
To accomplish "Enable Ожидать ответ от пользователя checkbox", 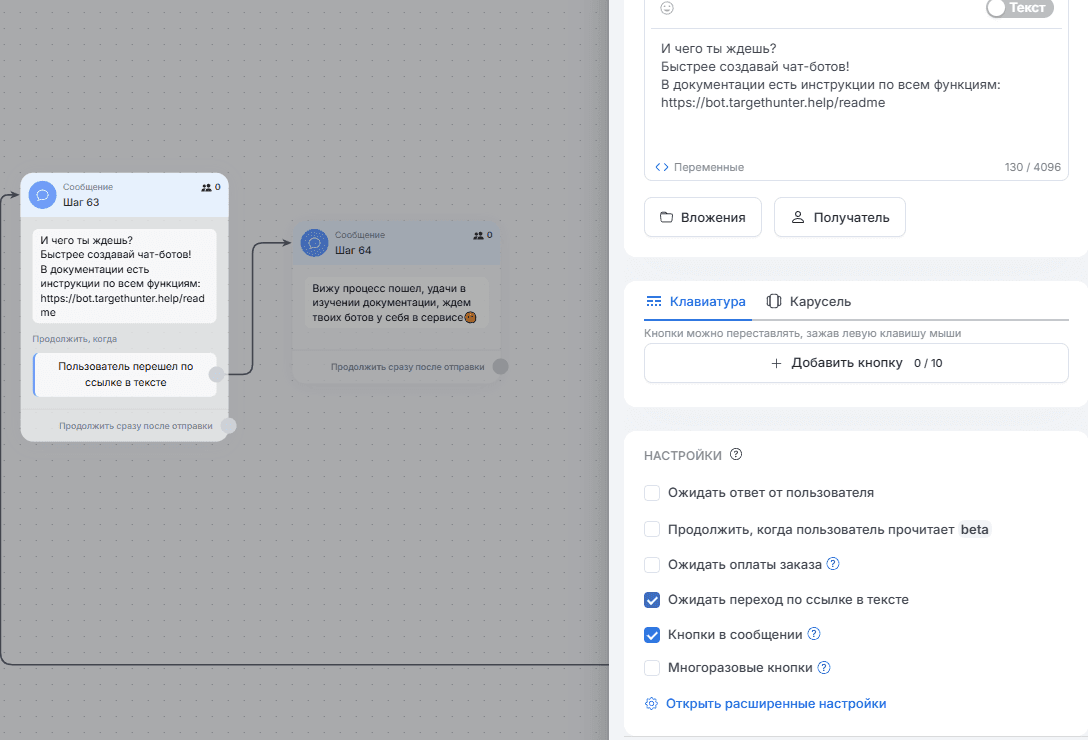I will pyautogui.click(x=652, y=493).
